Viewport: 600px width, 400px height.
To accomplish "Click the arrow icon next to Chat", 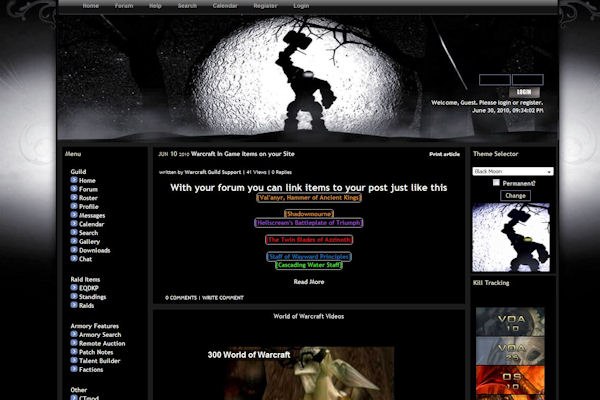I will (x=74, y=259).
